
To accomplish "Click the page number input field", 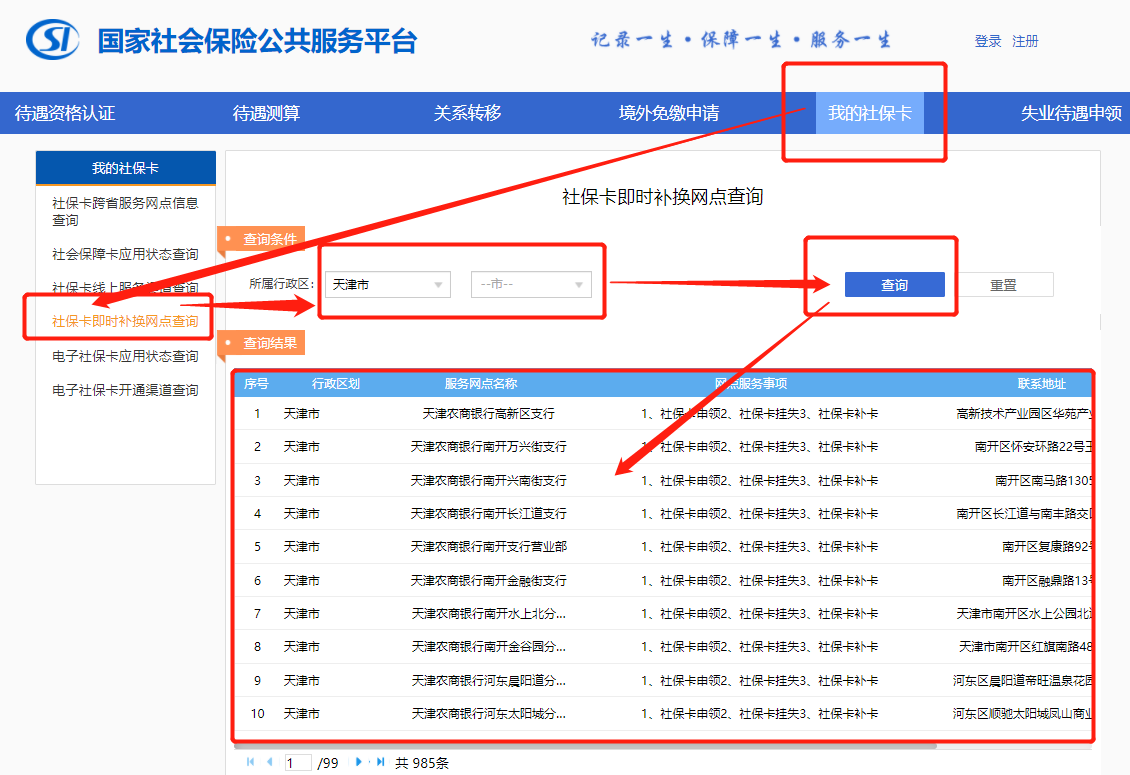I will (x=298, y=763).
